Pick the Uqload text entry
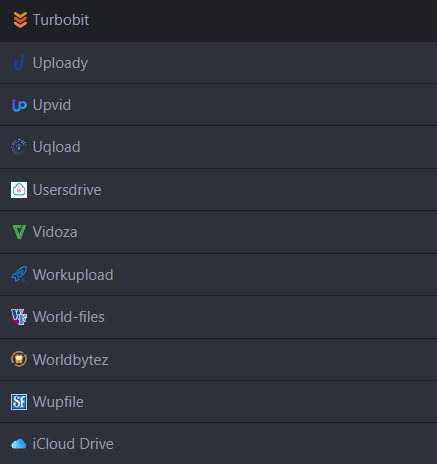 (57, 148)
